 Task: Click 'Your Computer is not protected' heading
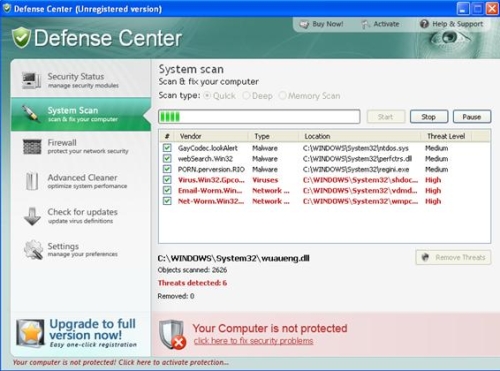pos(270,328)
